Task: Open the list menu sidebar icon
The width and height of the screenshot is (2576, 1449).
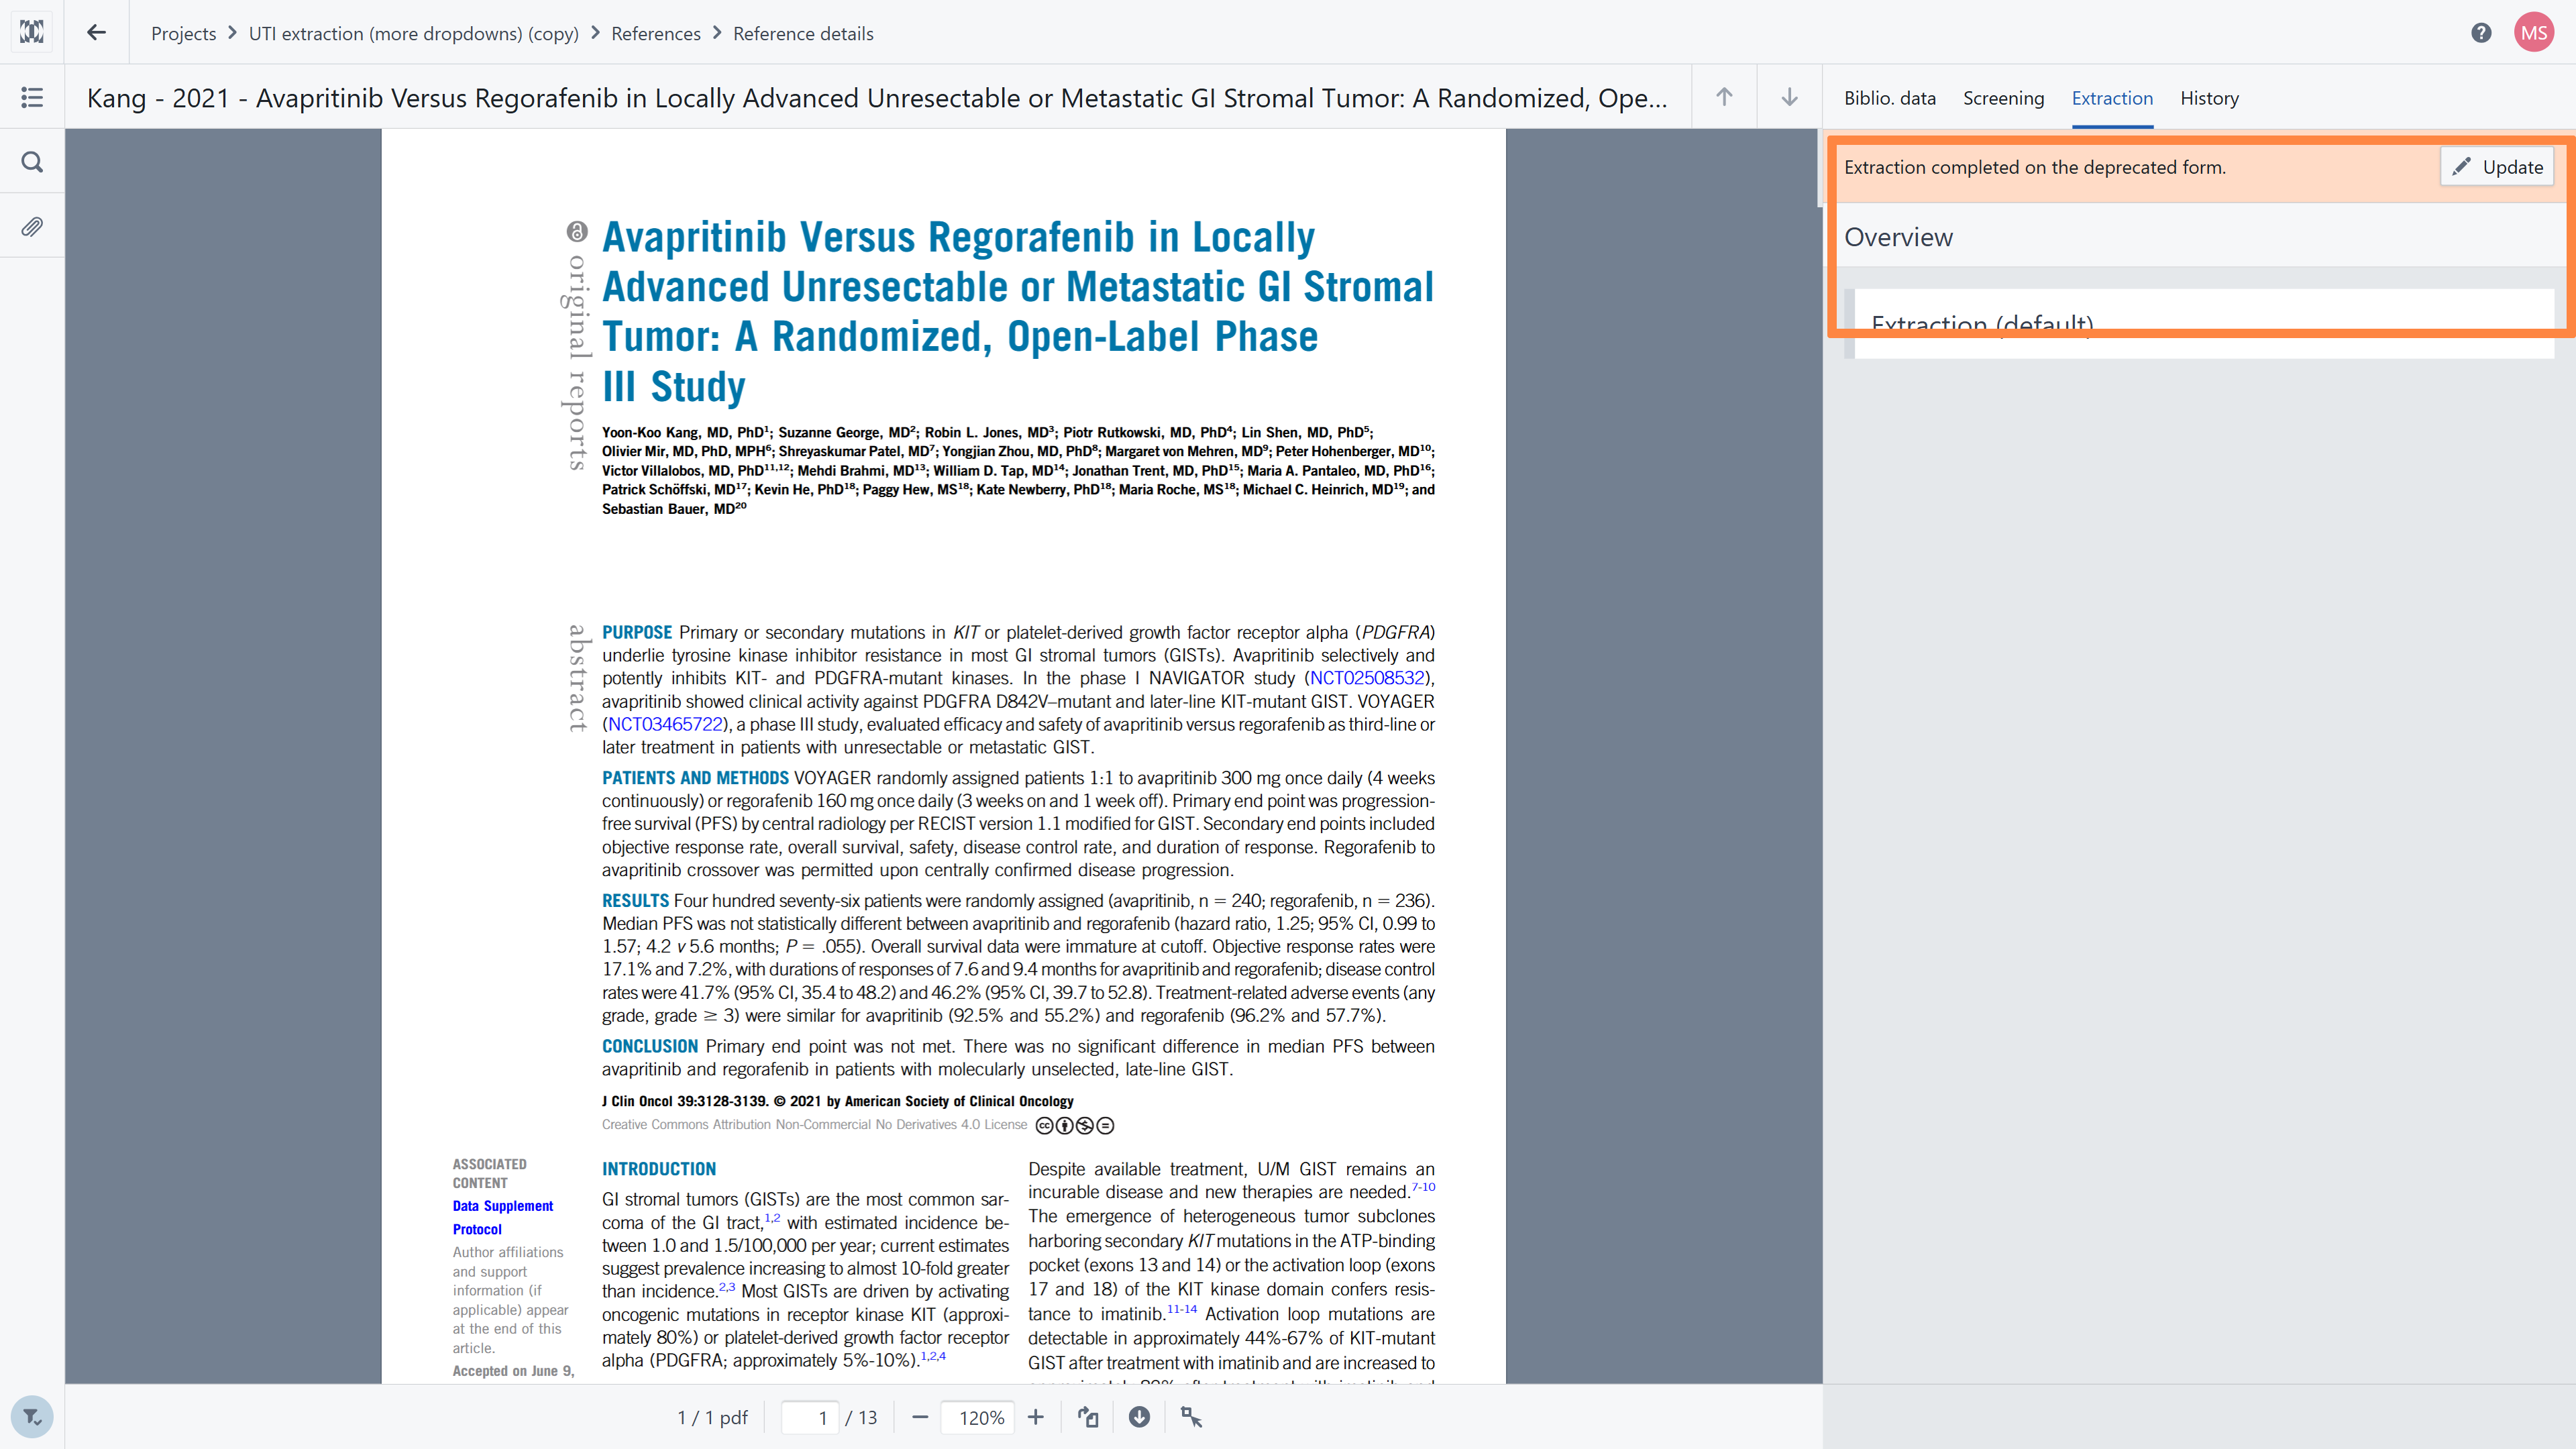Action: pos(32,97)
